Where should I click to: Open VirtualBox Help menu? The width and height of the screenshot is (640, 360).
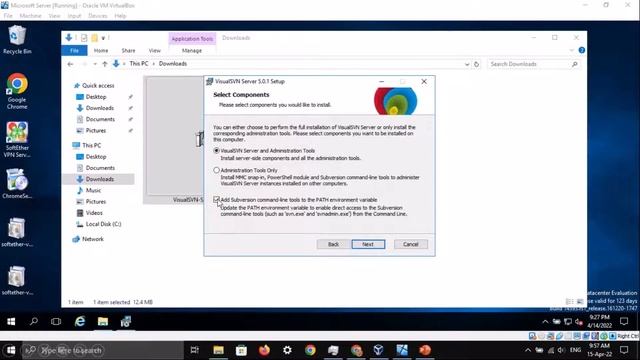[120, 16]
